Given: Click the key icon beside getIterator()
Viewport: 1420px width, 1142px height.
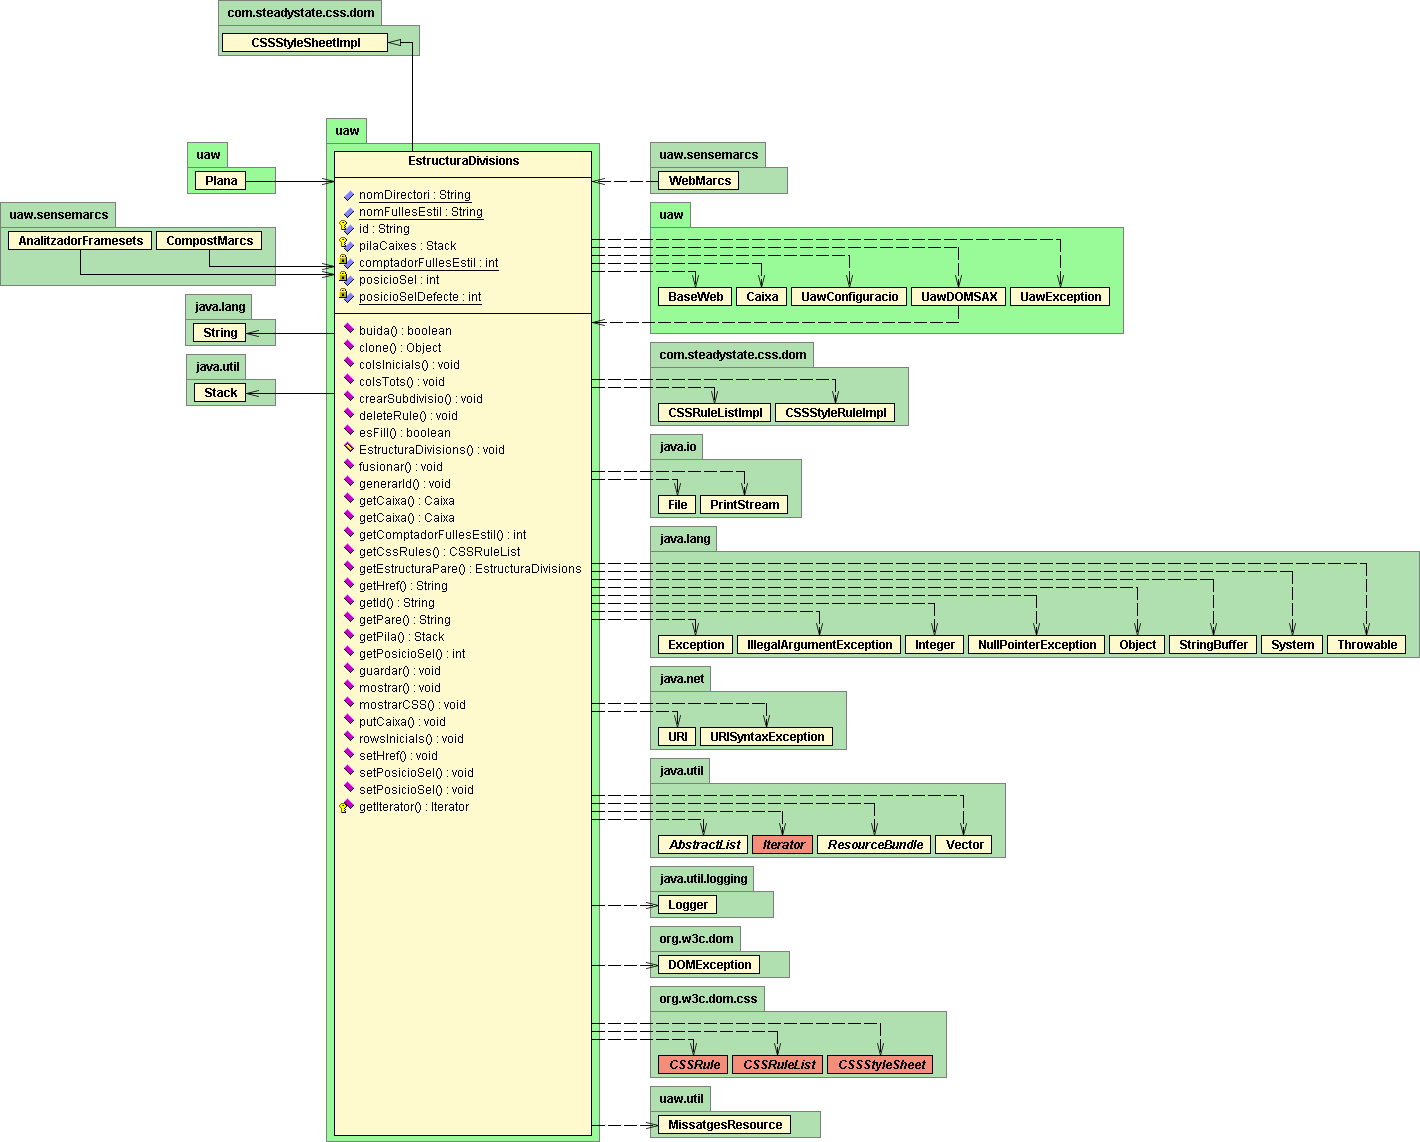Looking at the screenshot, I should 346,806.
